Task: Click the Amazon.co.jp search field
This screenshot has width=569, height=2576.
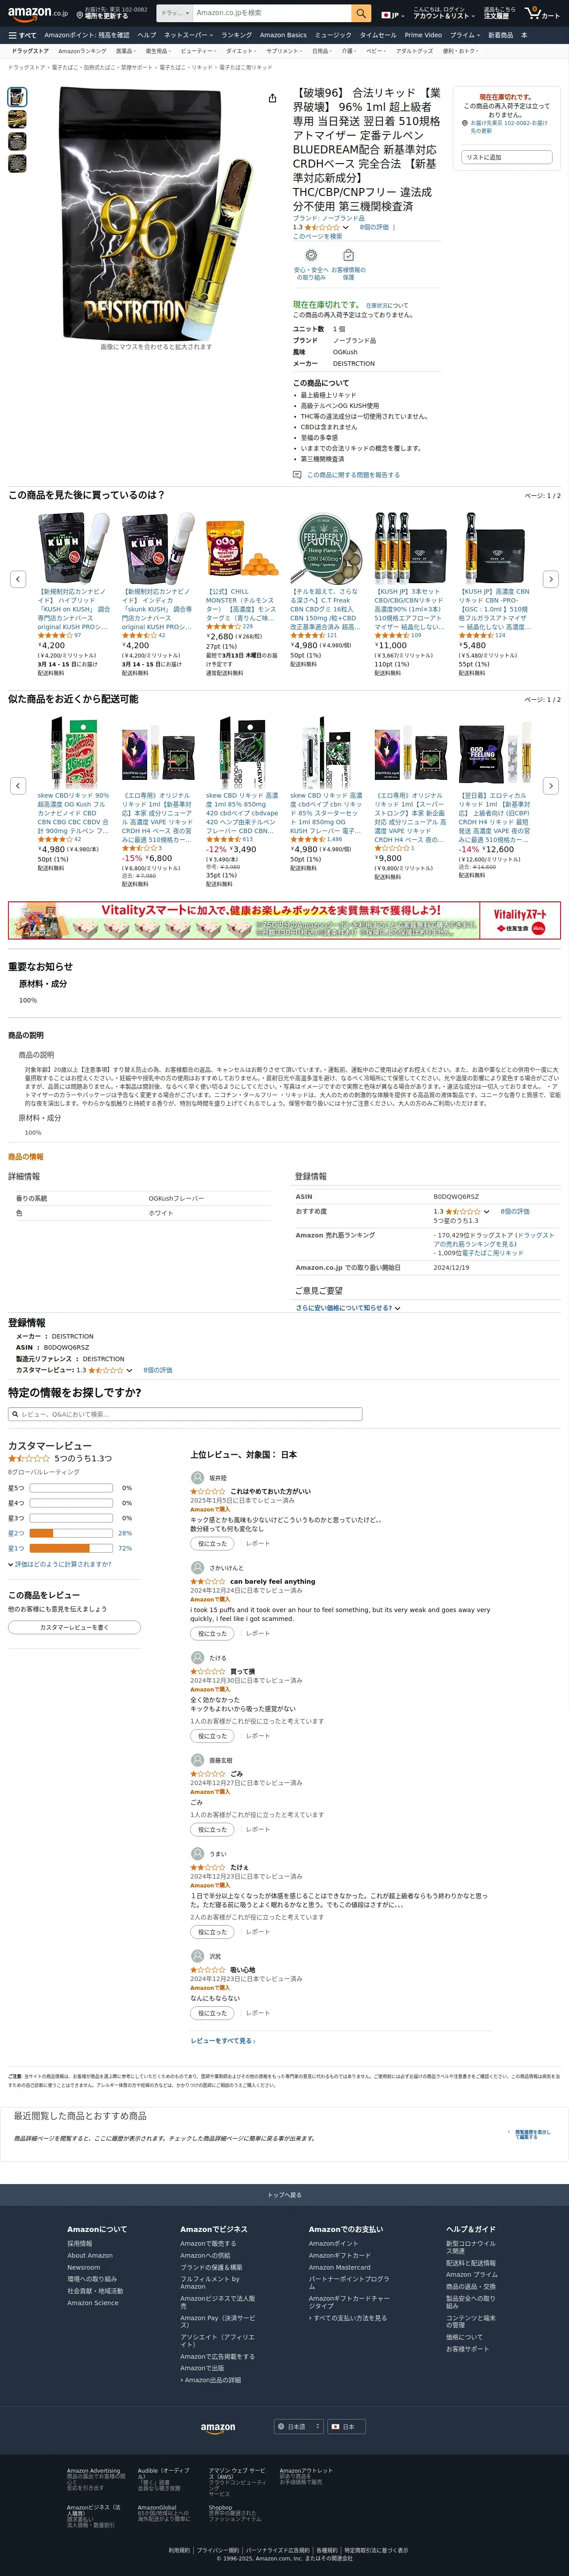Action: click(271, 13)
